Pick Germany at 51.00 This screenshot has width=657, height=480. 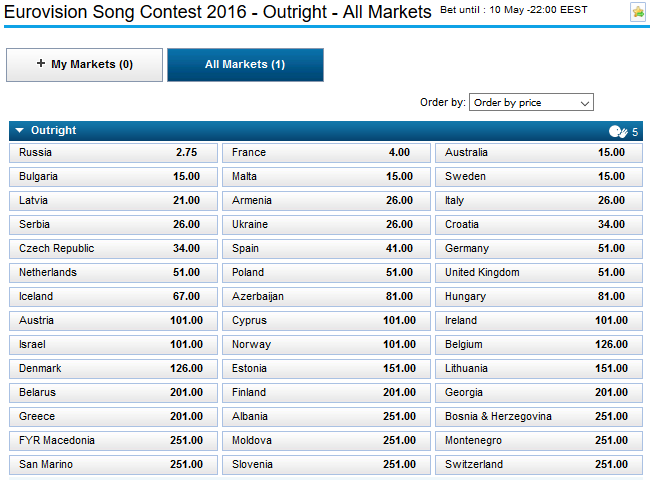point(537,249)
